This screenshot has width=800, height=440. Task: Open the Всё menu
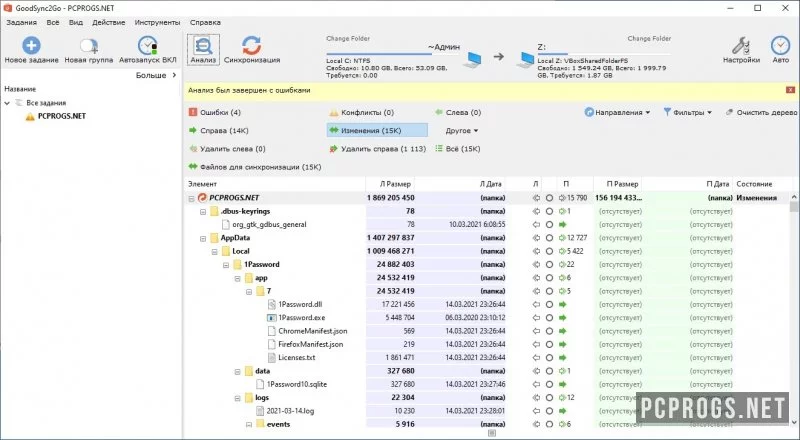53,22
